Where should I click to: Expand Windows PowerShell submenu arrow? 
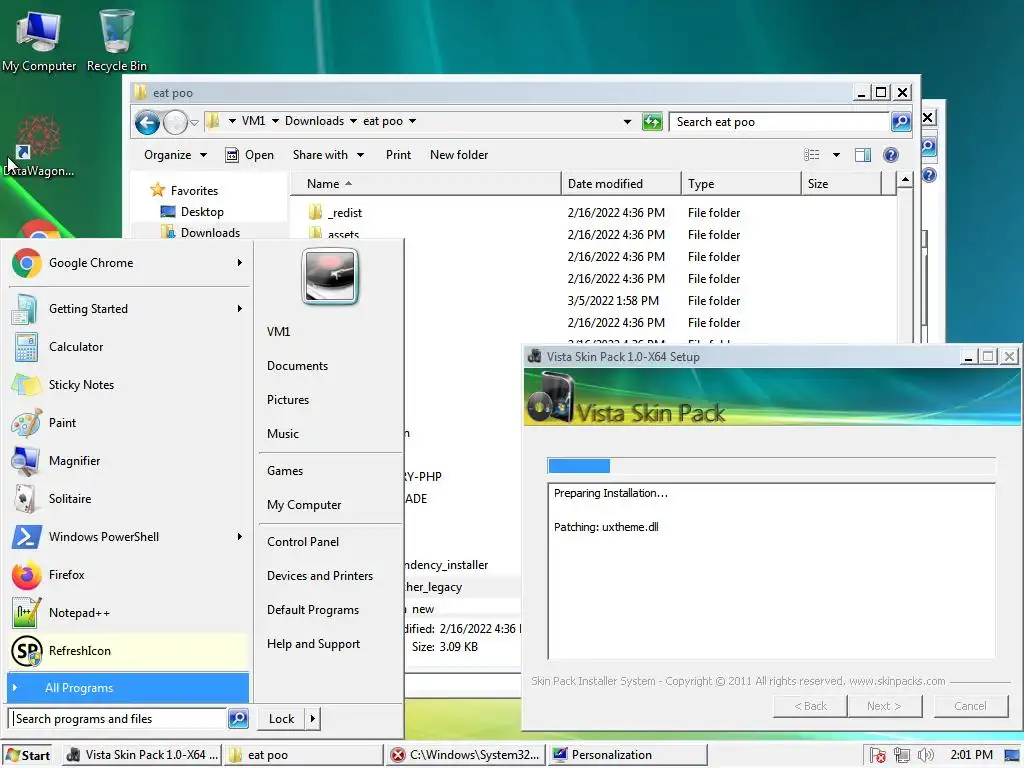pyautogui.click(x=240, y=537)
